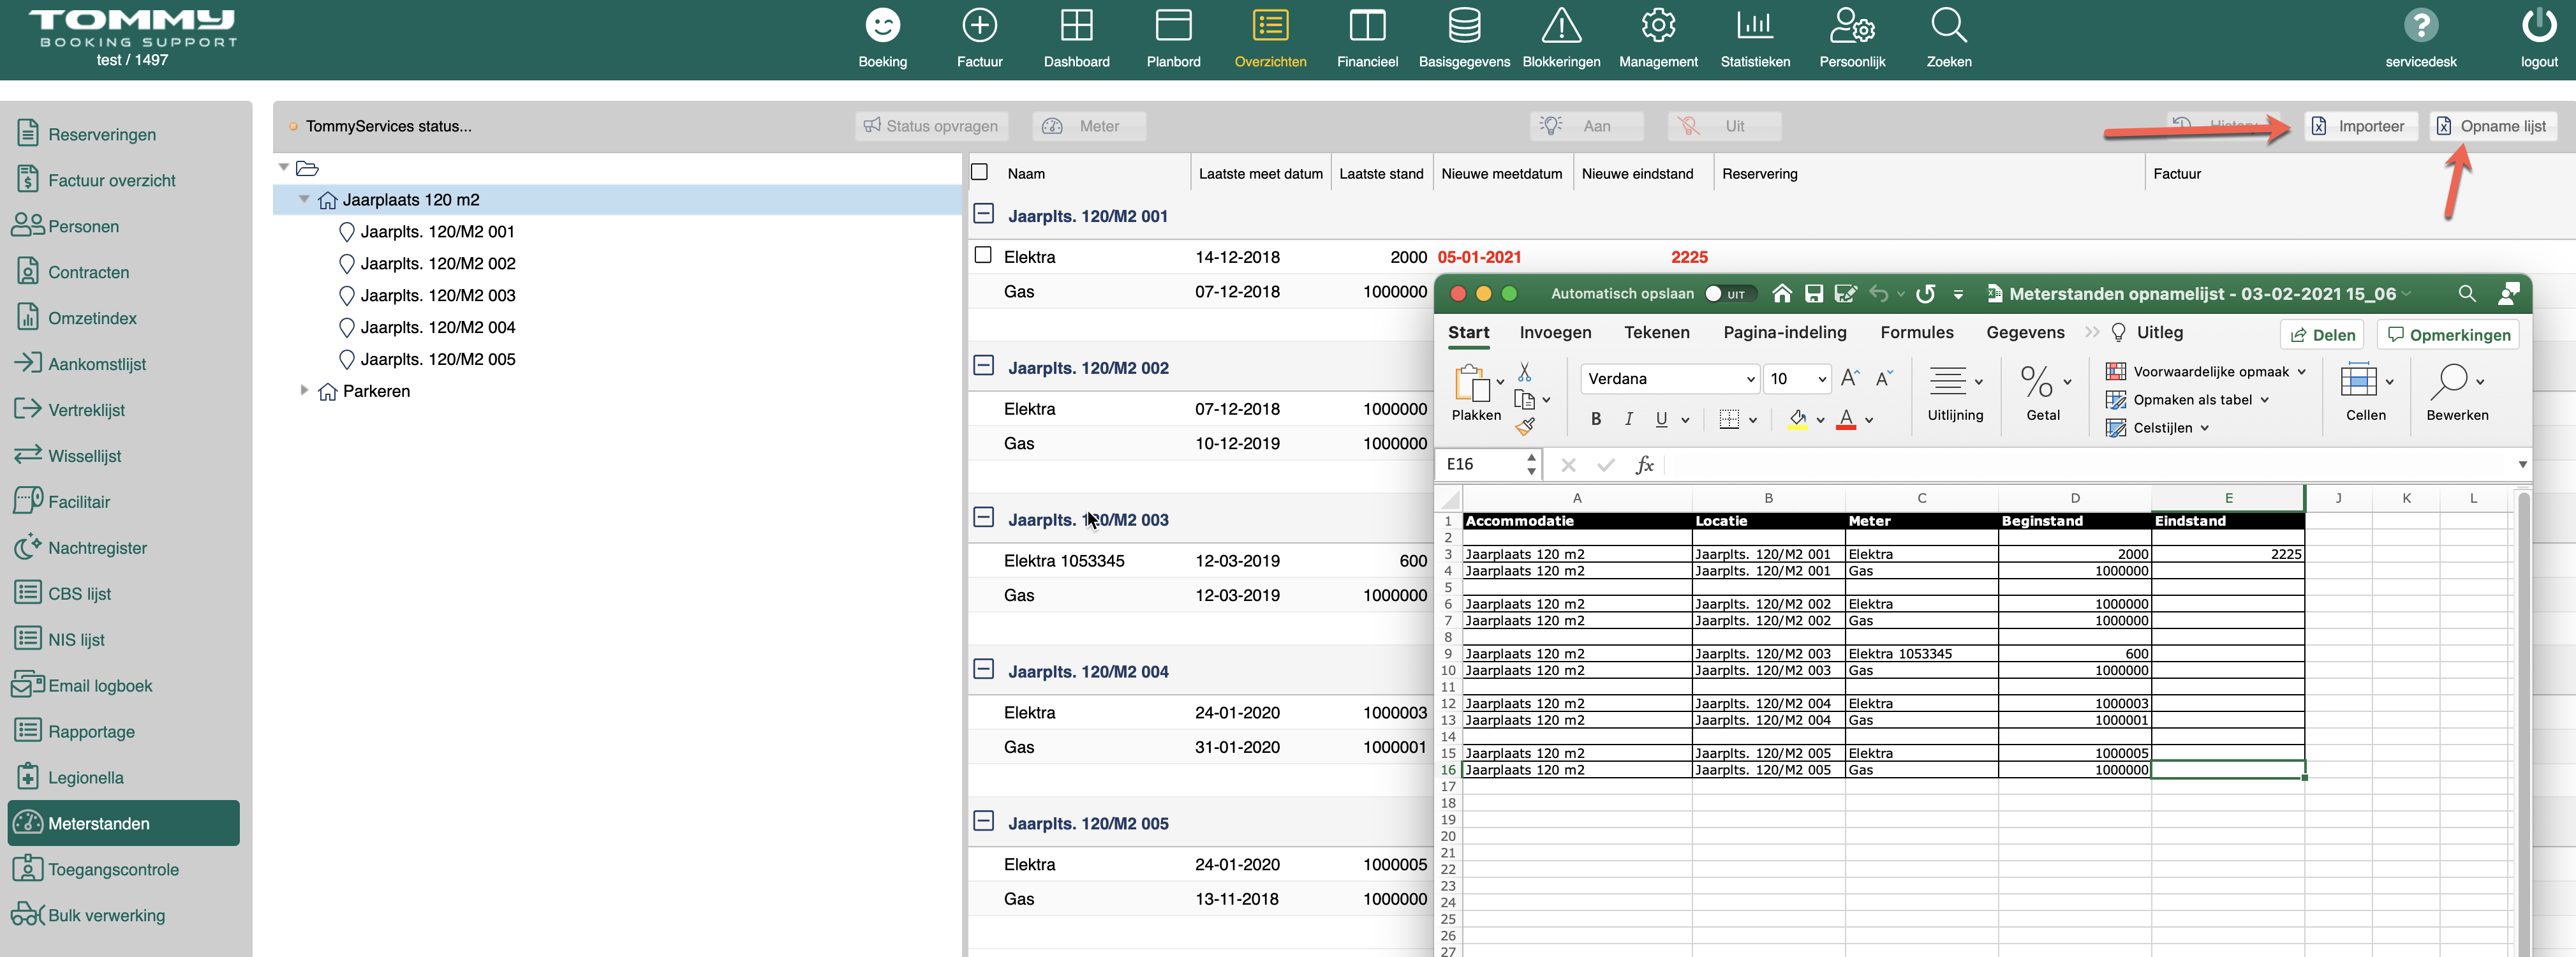Collapse the Jaarplts. 120/M2 003 group

(x=984, y=518)
